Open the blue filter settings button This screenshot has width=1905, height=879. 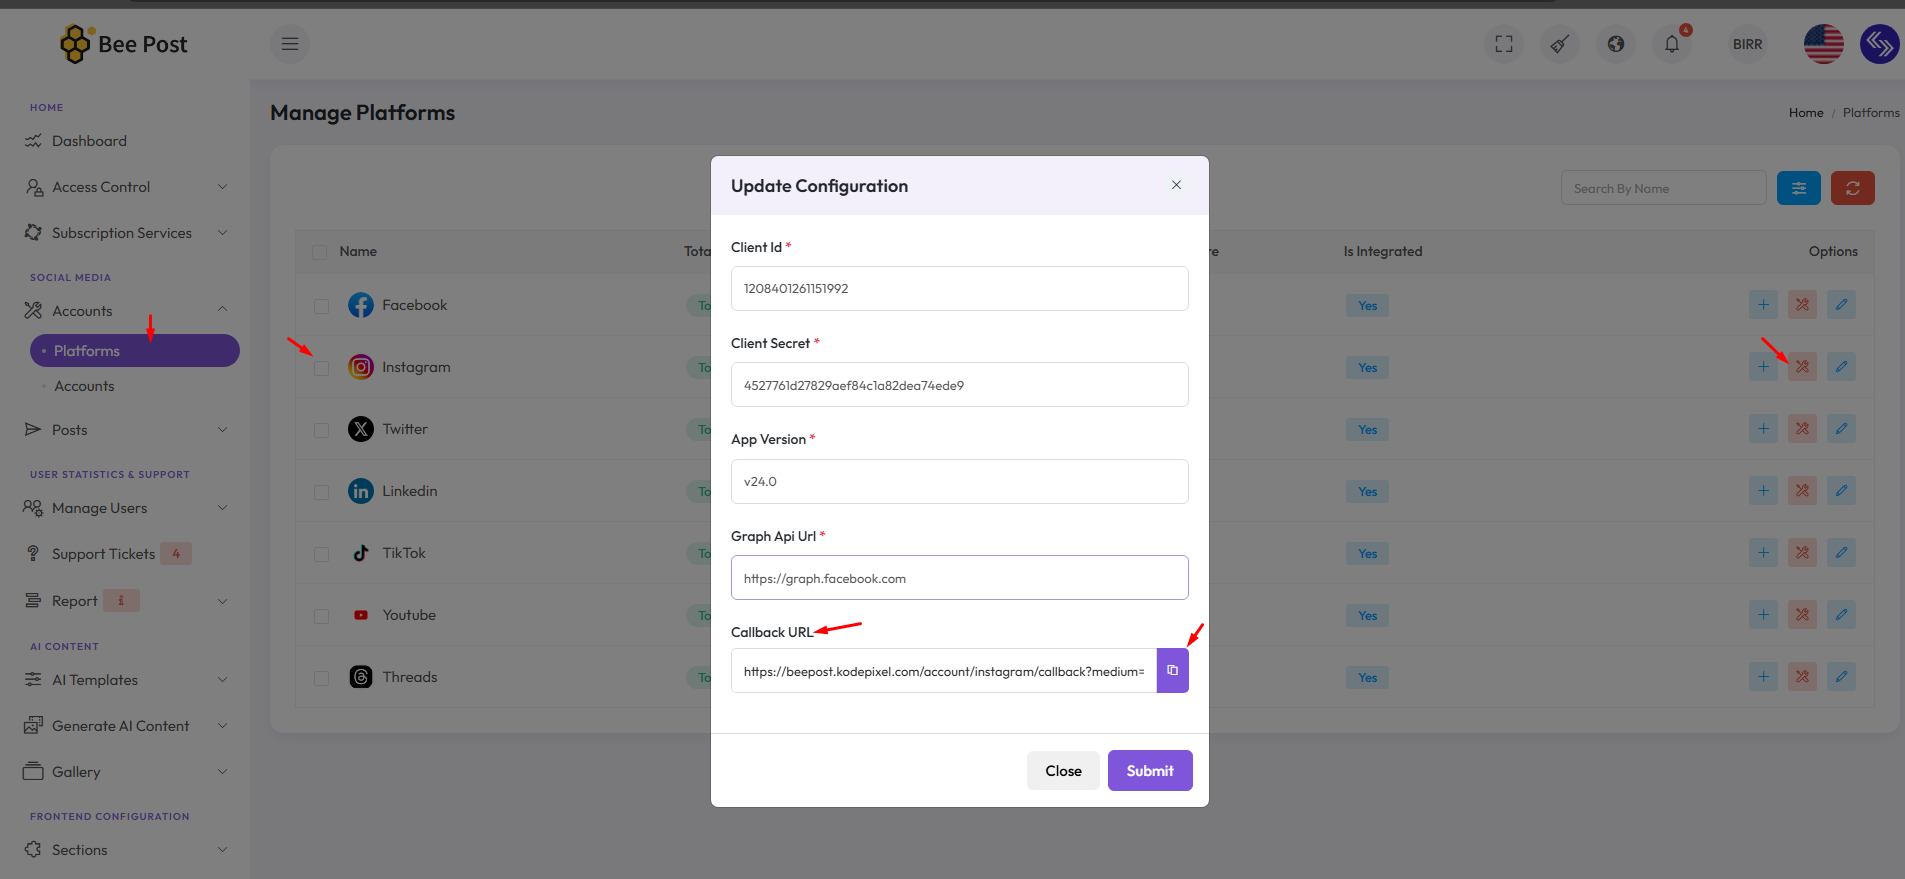pos(1798,188)
